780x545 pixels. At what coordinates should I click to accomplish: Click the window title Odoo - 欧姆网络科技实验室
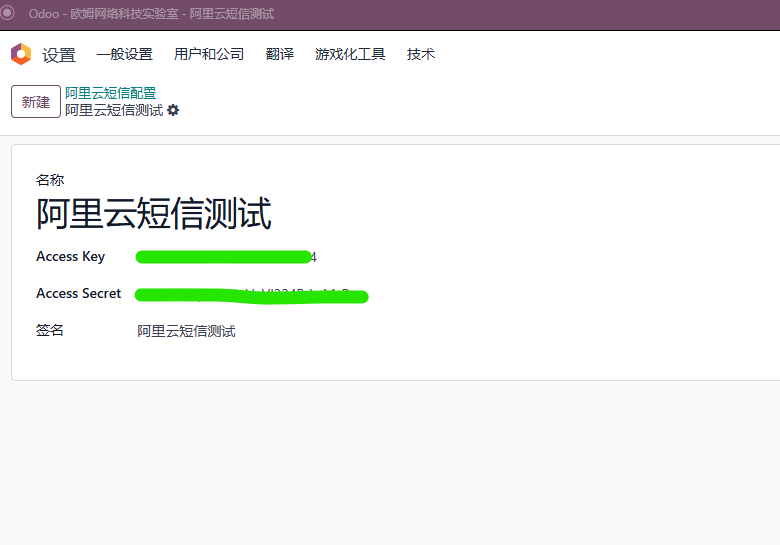click(x=103, y=13)
